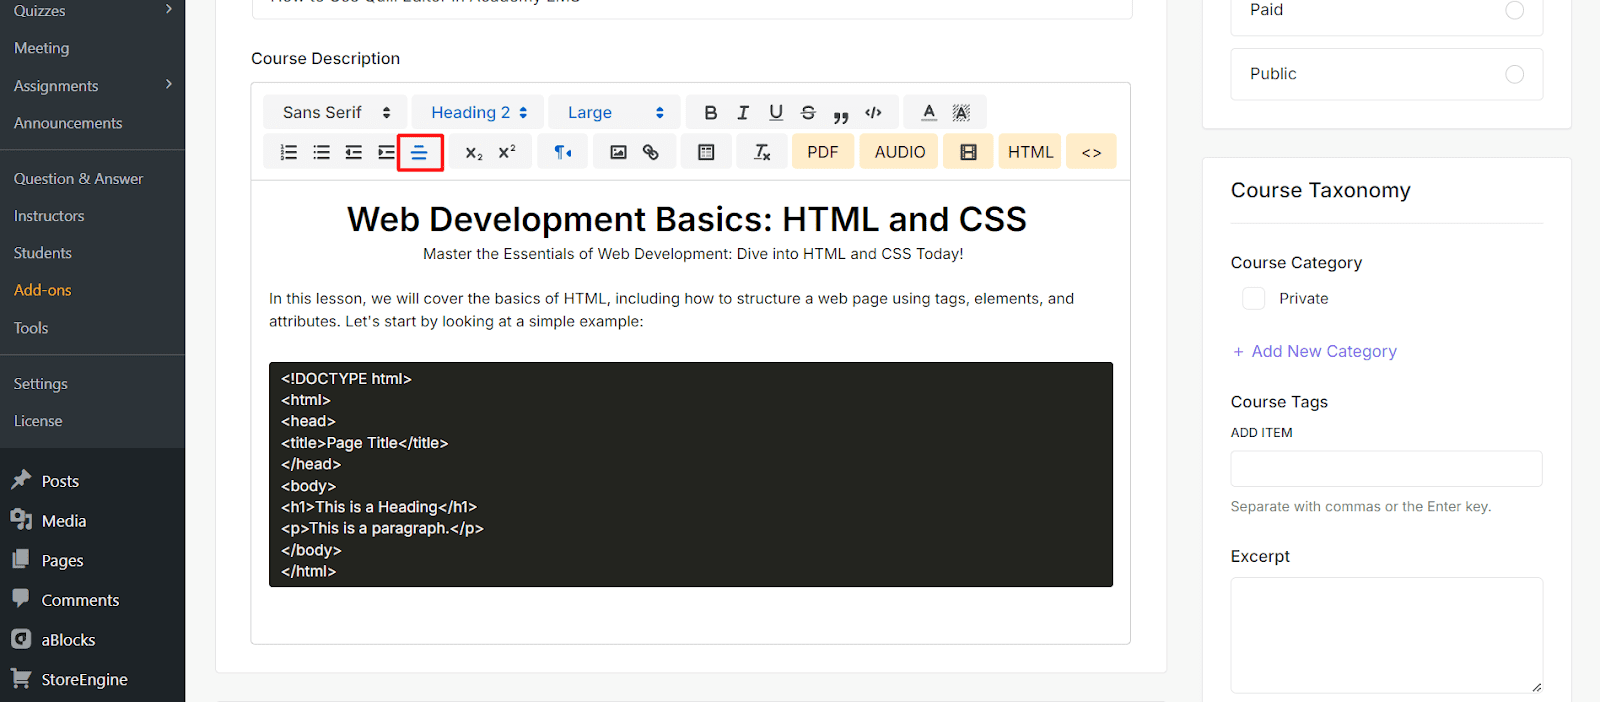Clear text formatting
Viewport: 1600px width, 702px height.
[762, 152]
